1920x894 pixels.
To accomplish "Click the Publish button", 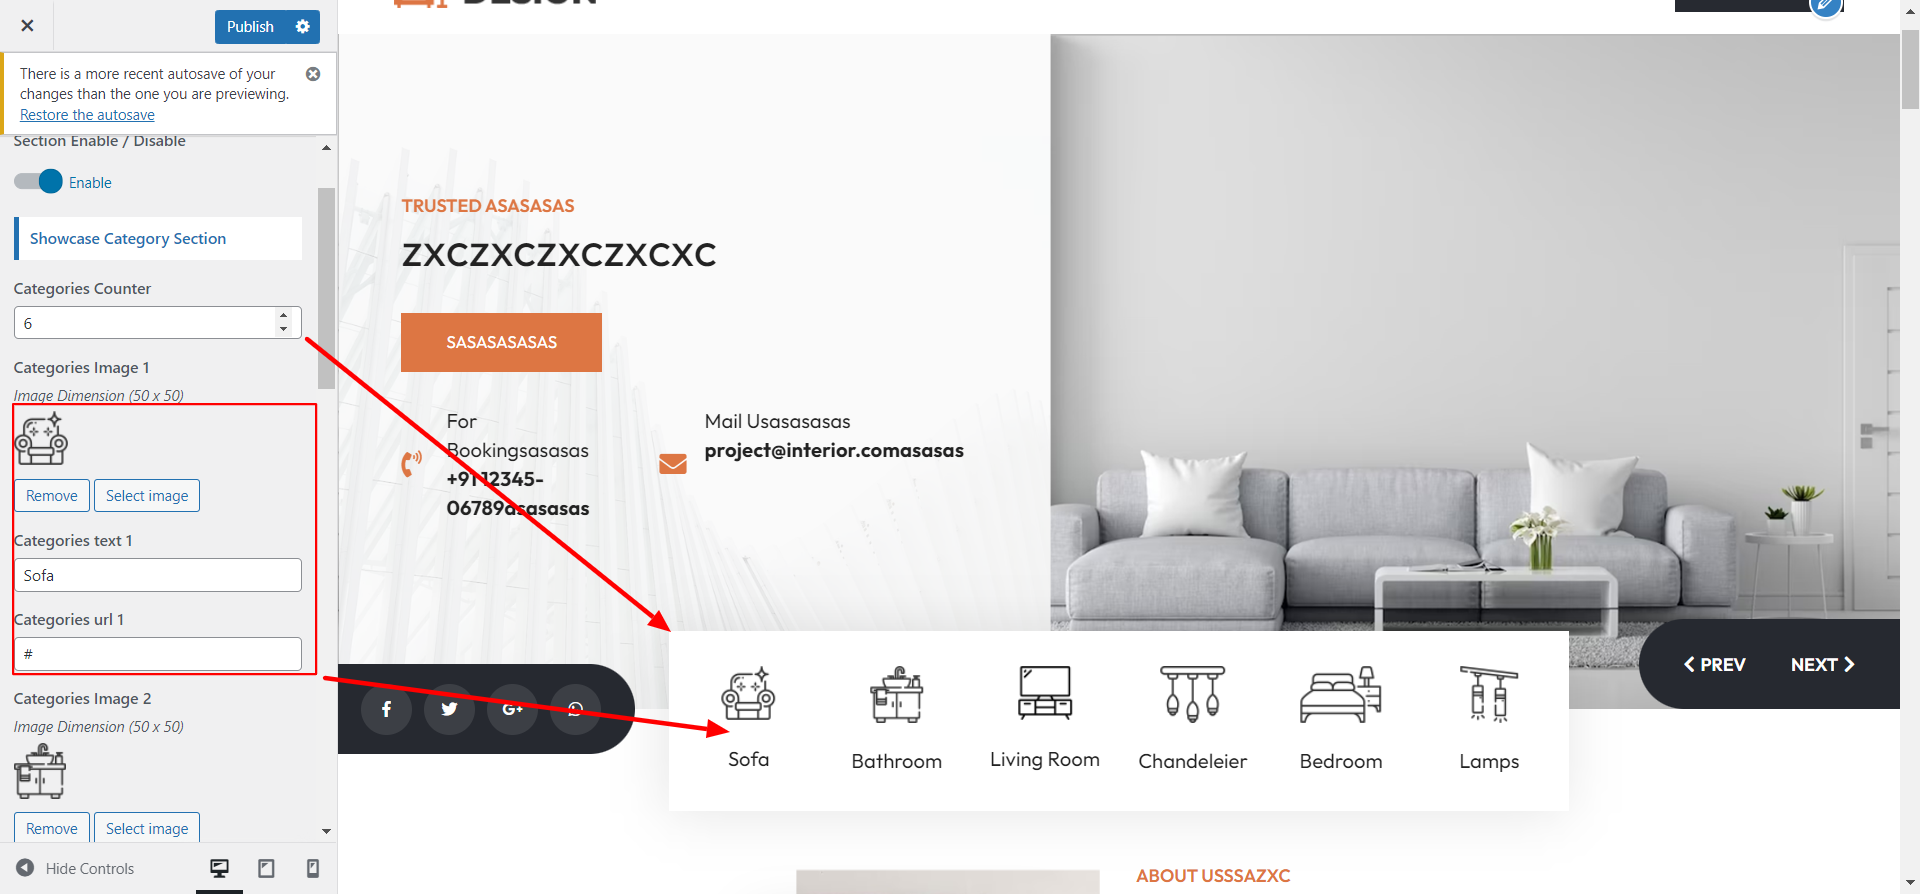I will (250, 27).
